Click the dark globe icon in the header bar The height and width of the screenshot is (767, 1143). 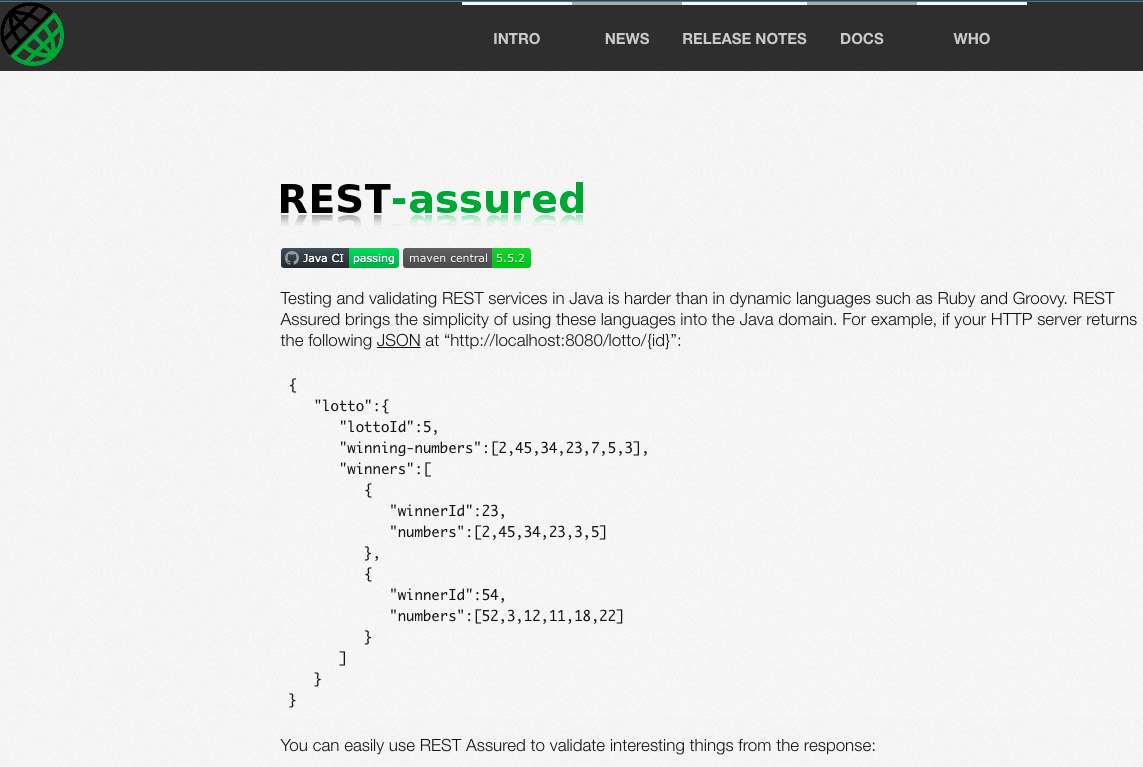(32, 34)
